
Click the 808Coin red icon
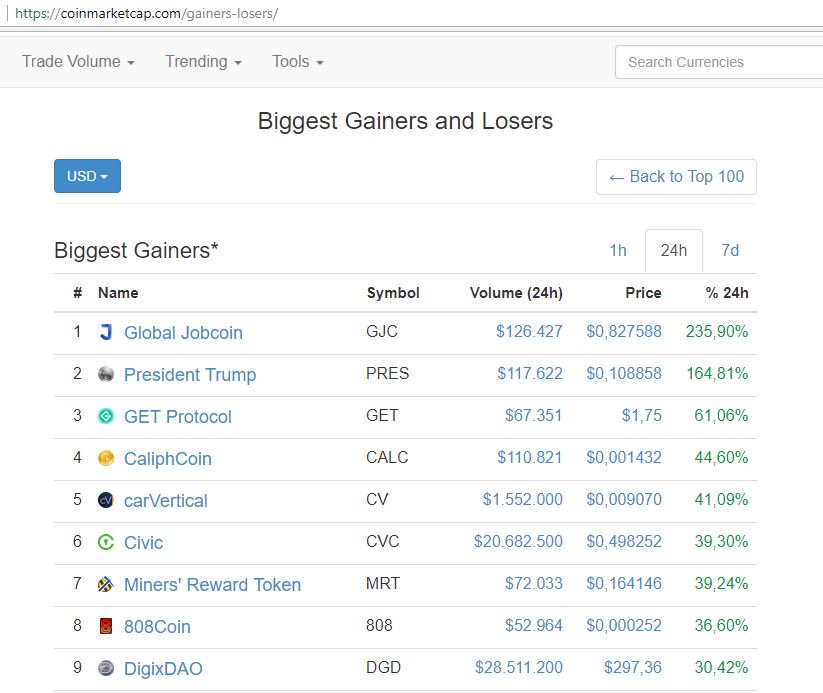[106, 626]
